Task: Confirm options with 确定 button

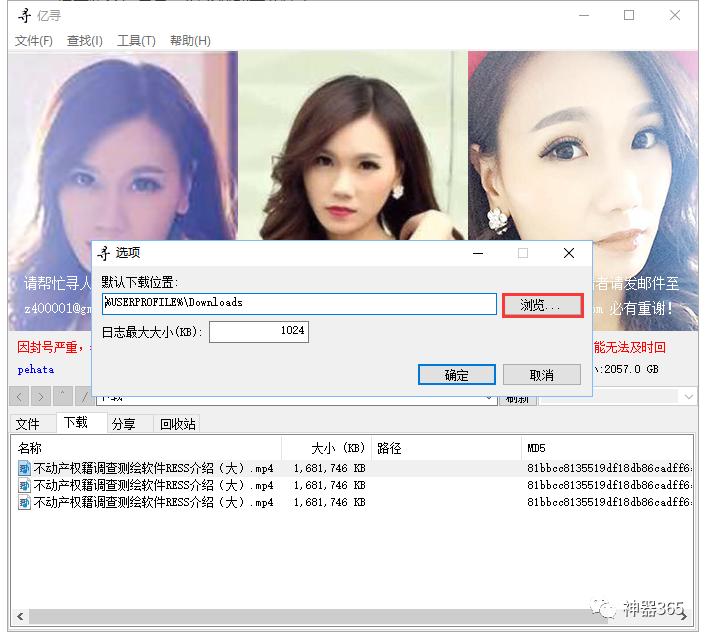Action: click(457, 375)
